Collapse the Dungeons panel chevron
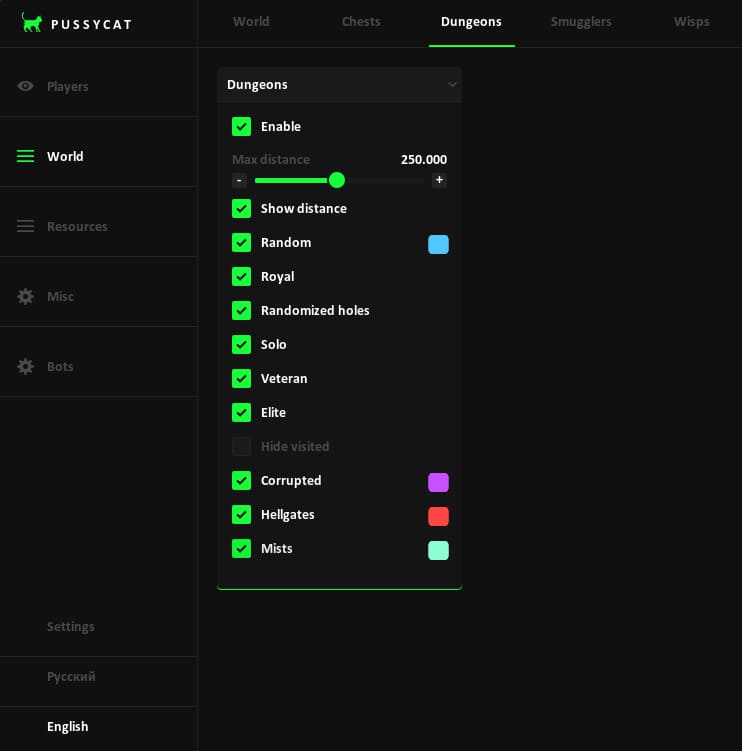This screenshot has width=742, height=751. click(451, 85)
